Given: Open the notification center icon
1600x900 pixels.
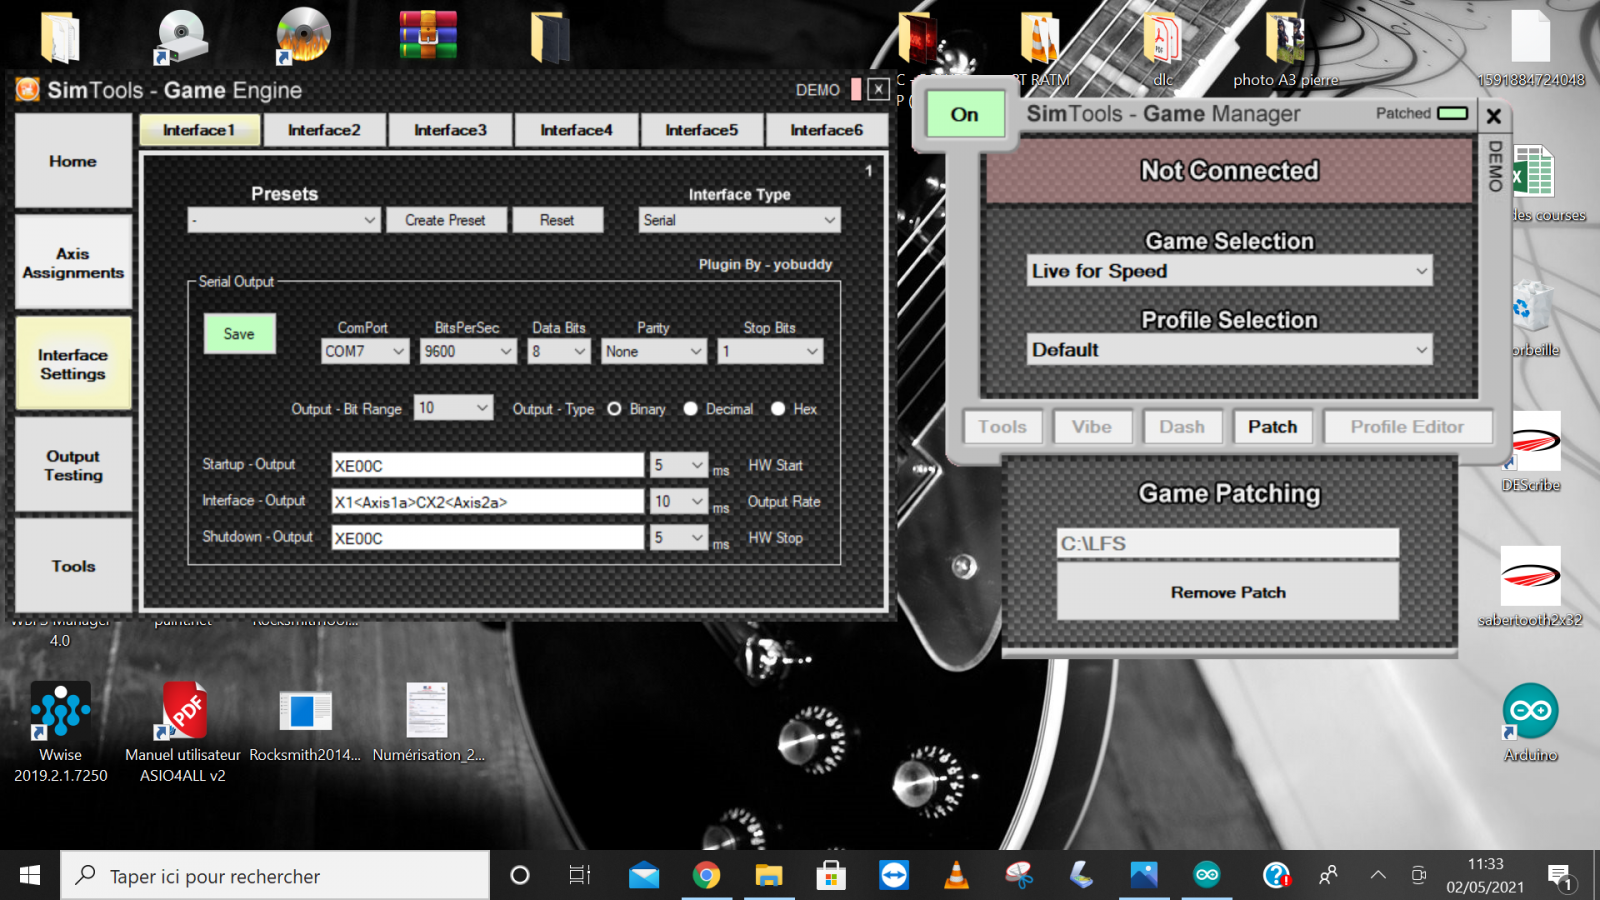Looking at the screenshot, I should 1561,877.
